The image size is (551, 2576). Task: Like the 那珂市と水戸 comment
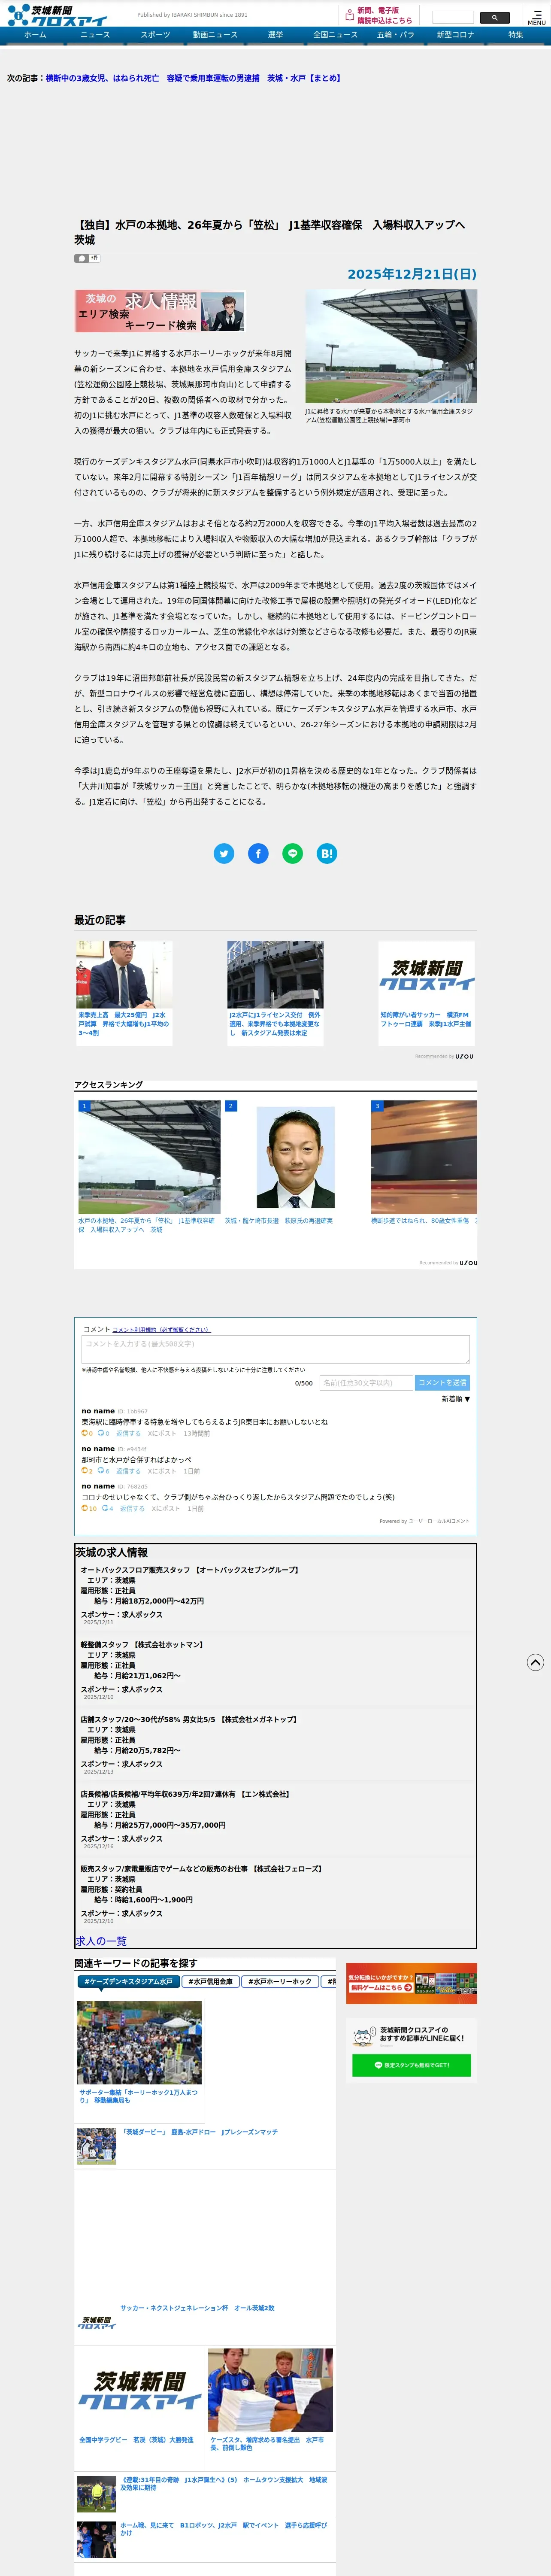85,1471
